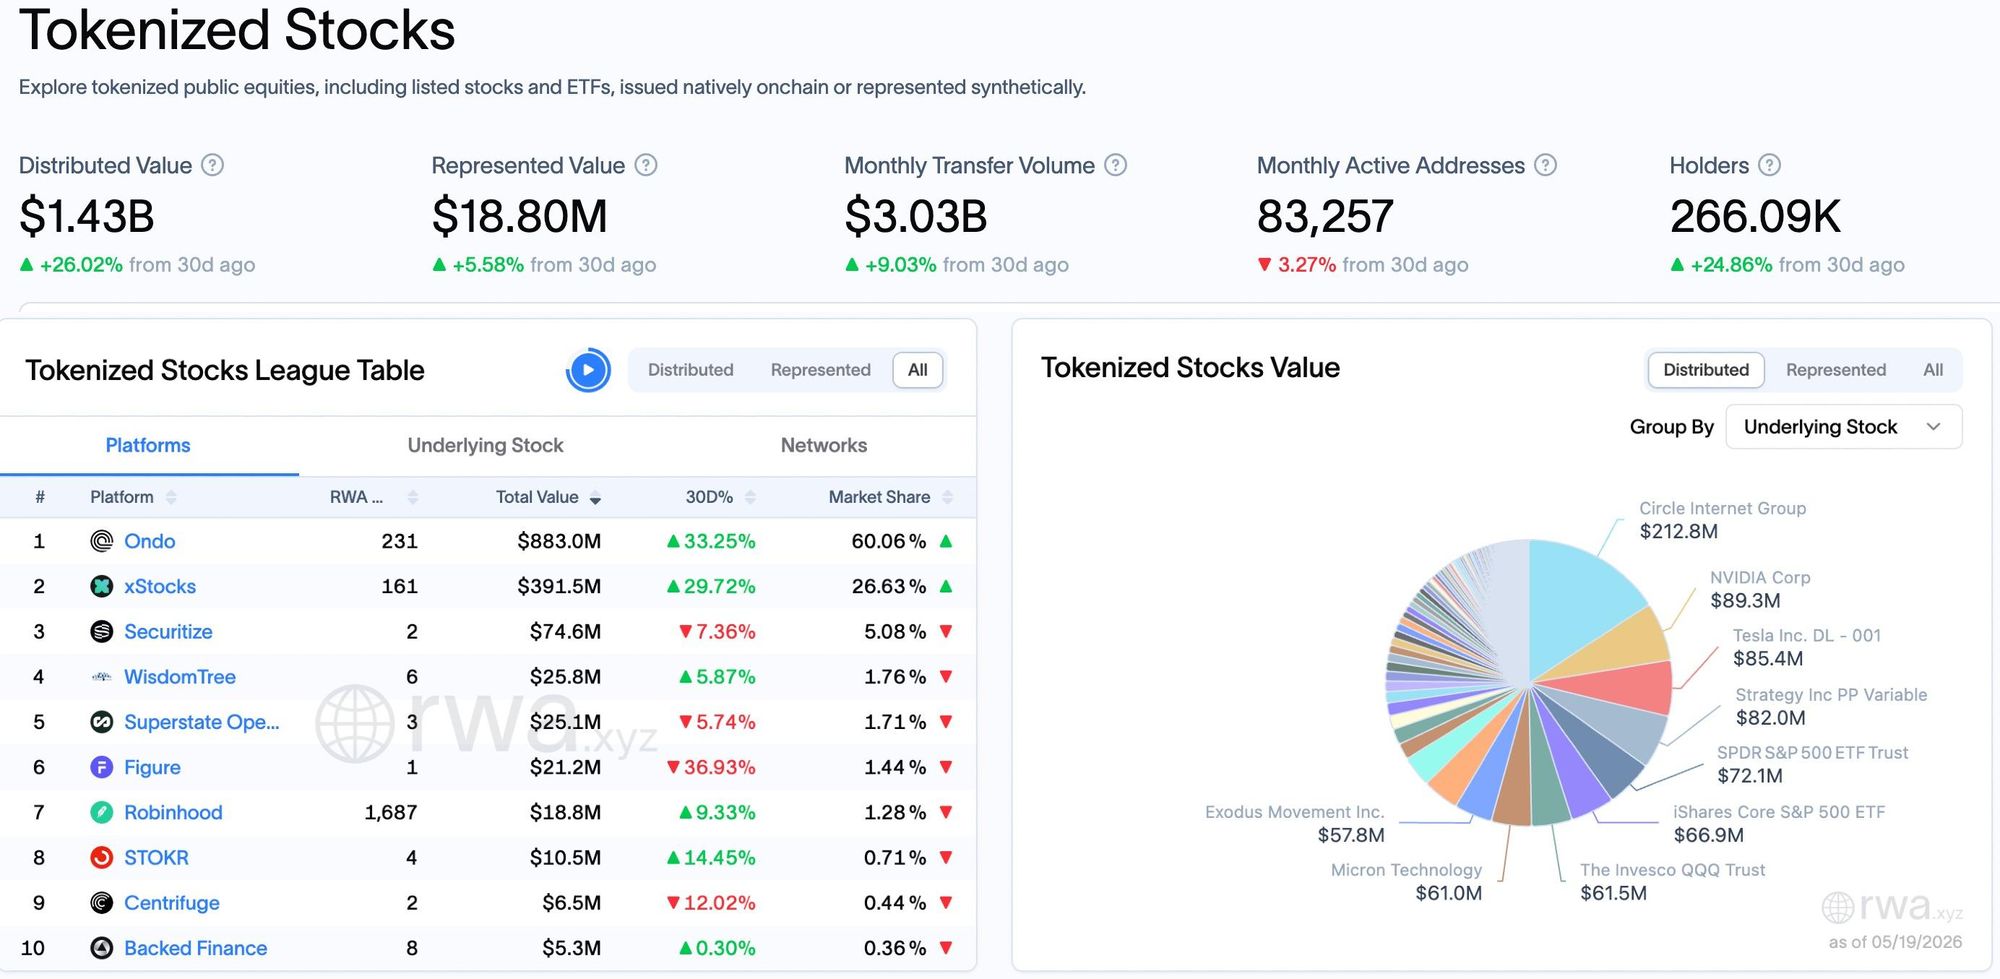Click Monthly Active Addresses help icon
2000x979 pixels.
click(1546, 165)
